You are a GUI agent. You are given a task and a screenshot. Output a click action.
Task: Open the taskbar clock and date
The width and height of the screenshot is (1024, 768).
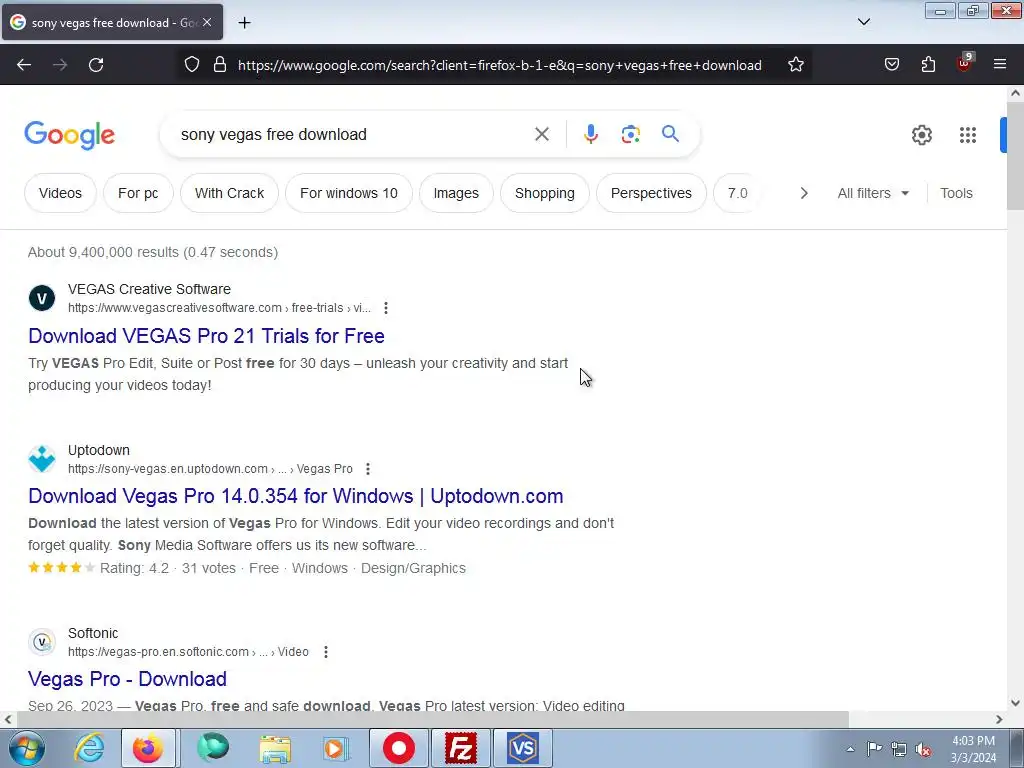[973, 749]
